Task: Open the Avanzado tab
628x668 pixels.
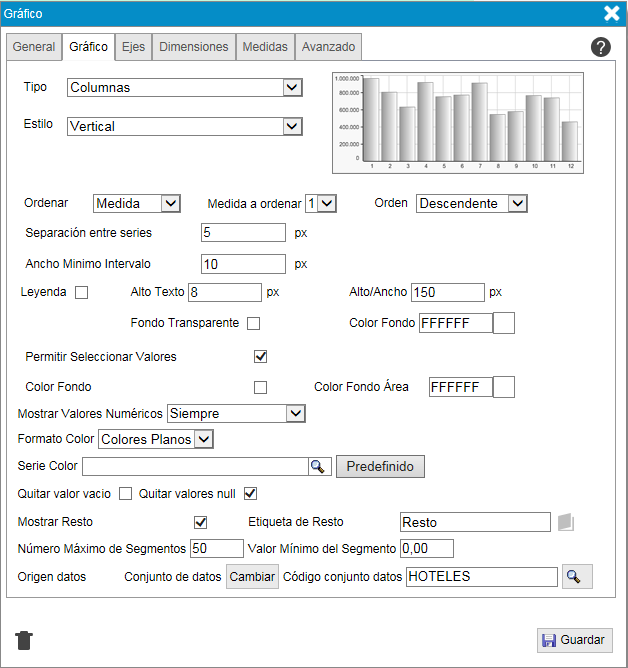Action: (328, 47)
